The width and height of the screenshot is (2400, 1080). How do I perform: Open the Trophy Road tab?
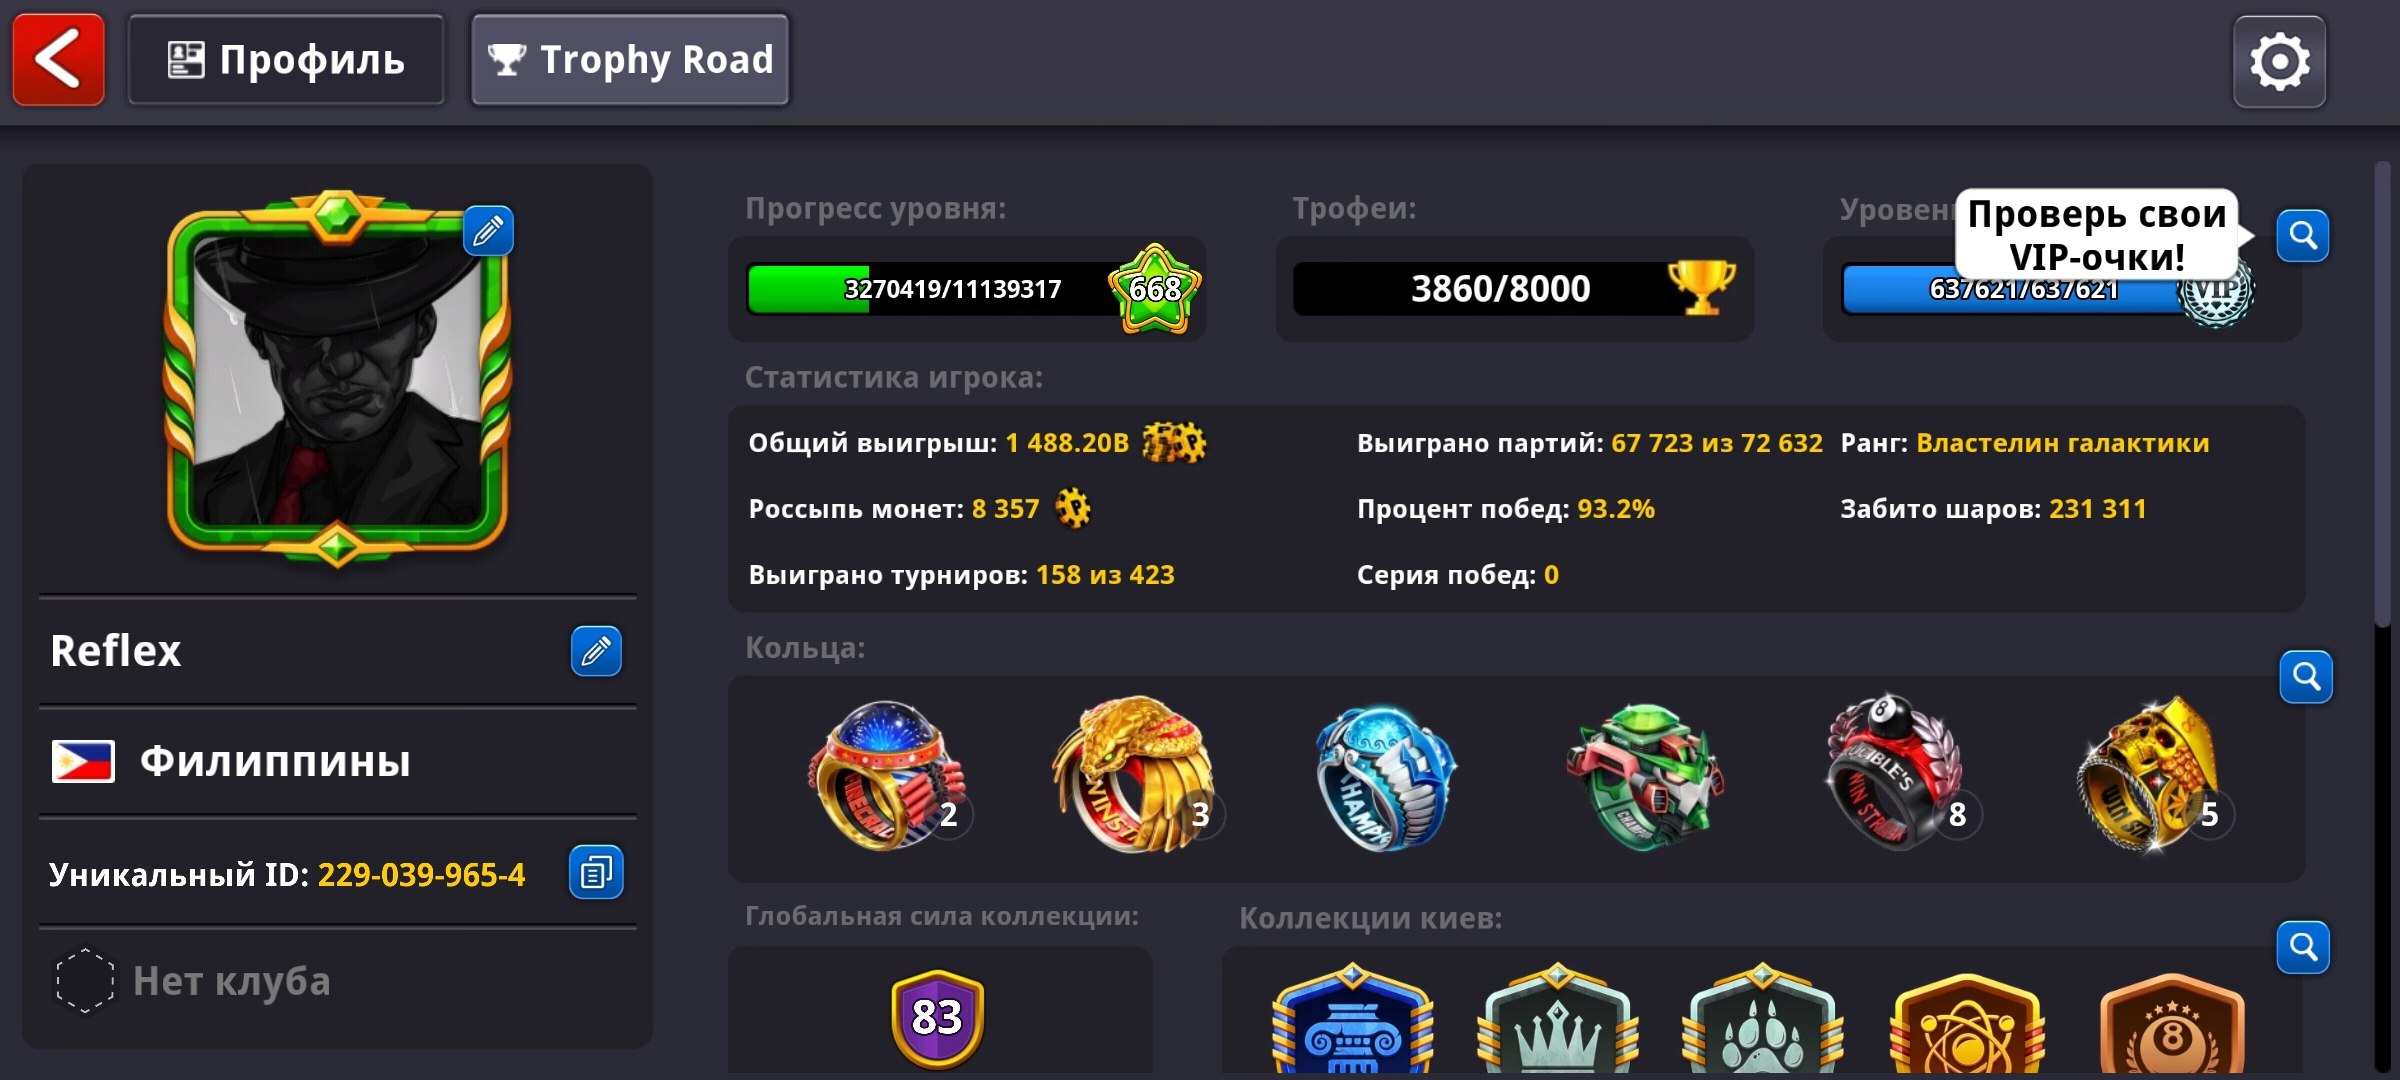[630, 60]
